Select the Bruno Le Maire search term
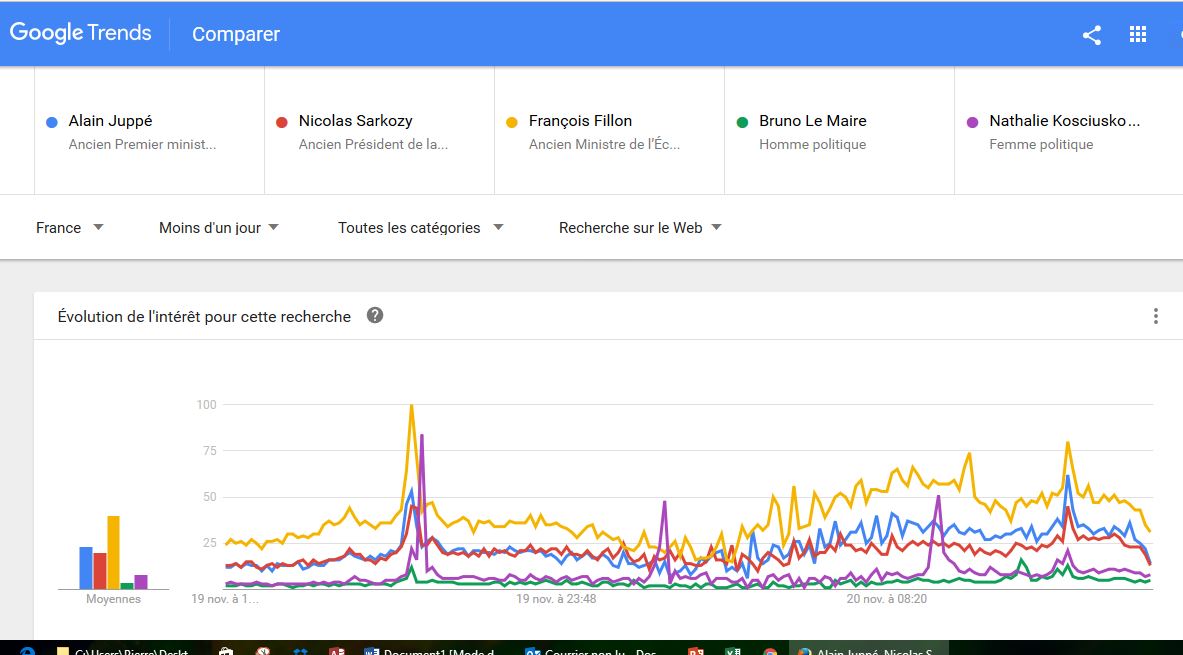The image size is (1183, 655). point(812,121)
